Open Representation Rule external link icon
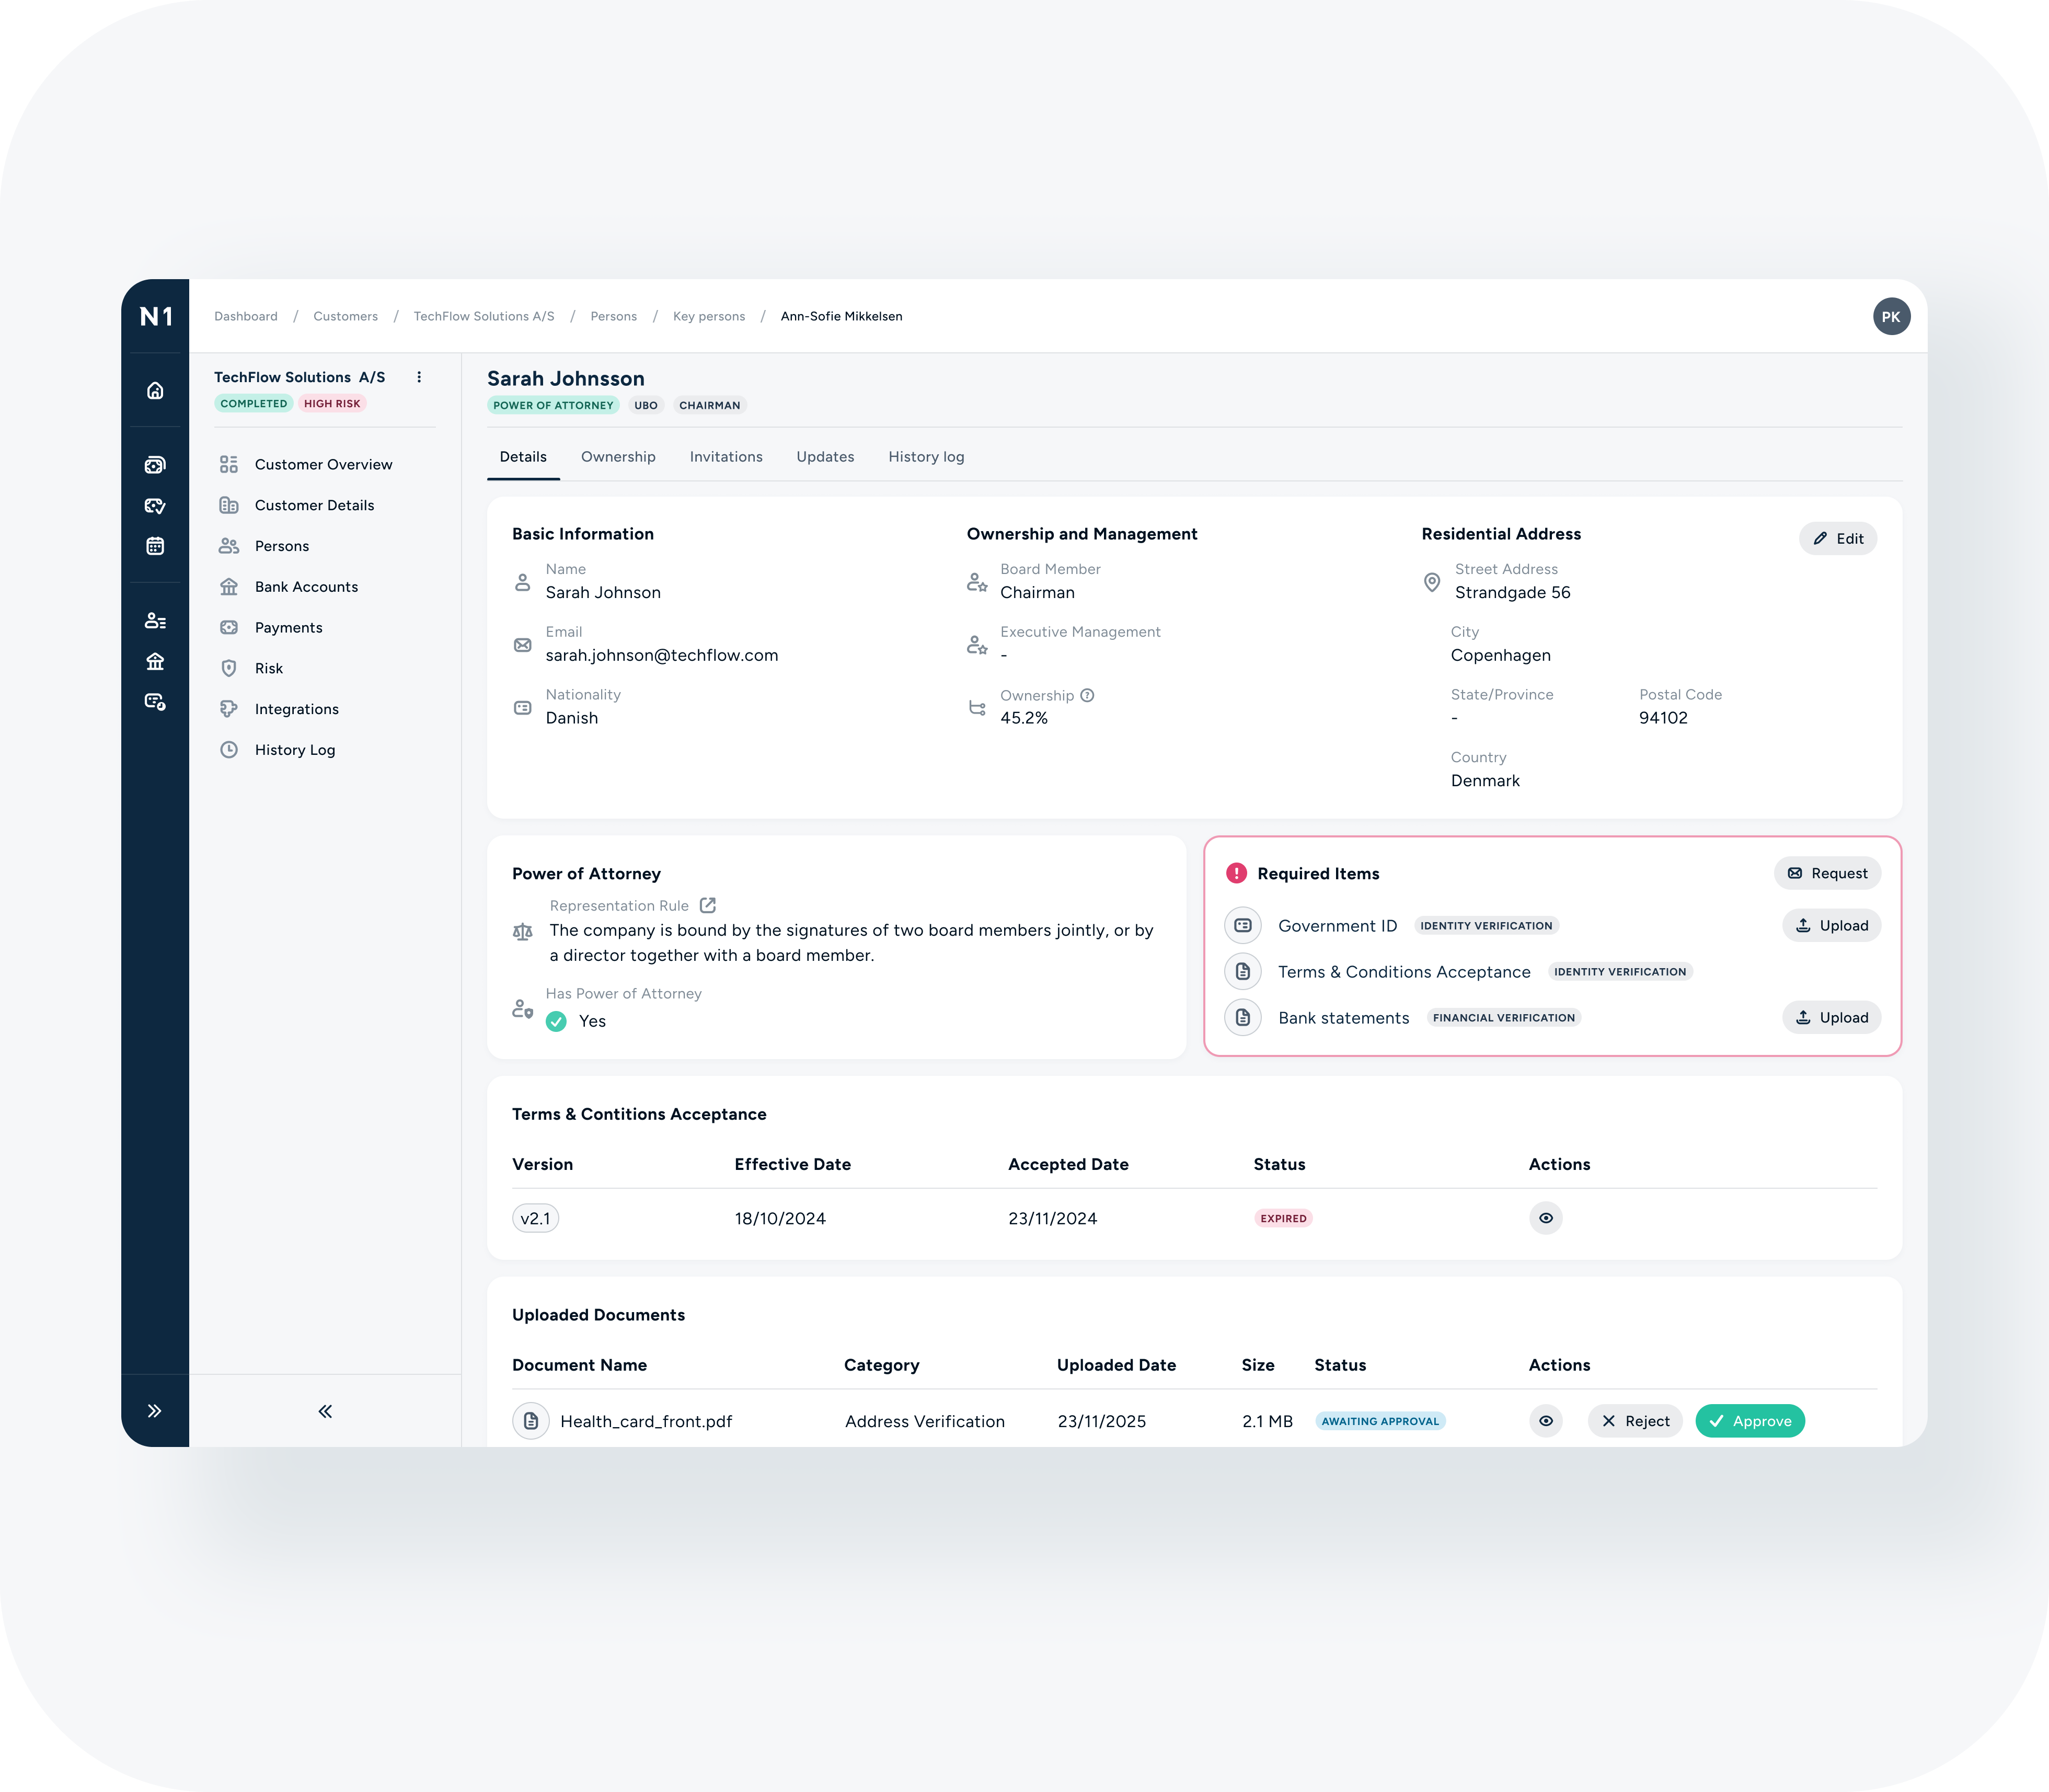Image resolution: width=2049 pixels, height=1792 pixels. pos(708,905)
